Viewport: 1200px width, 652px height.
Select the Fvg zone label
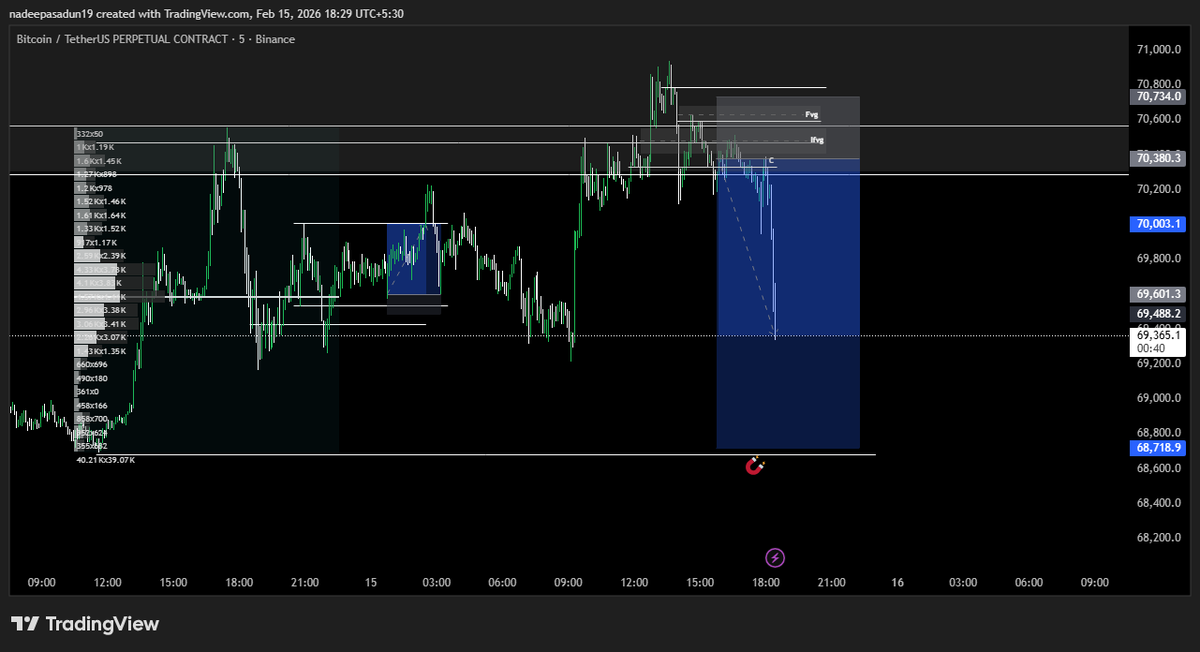811,115
